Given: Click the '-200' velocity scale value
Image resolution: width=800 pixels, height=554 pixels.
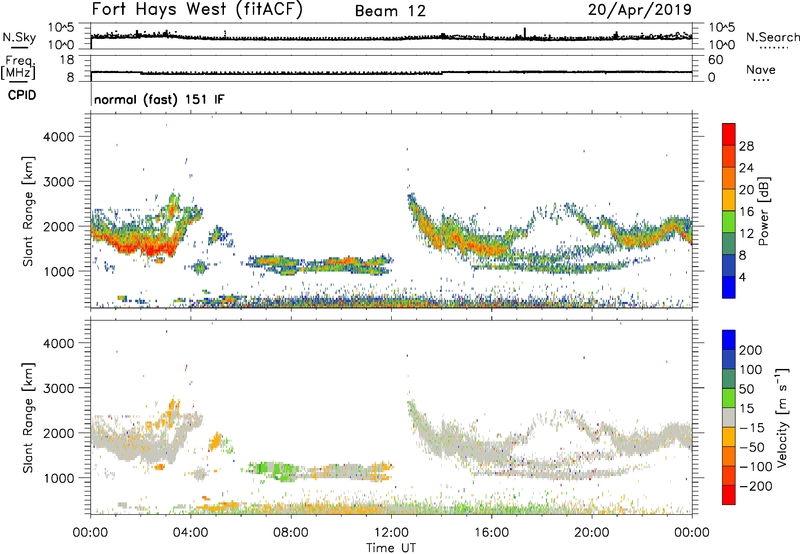Looking at the screenshot, I should (x=756, y=486).
